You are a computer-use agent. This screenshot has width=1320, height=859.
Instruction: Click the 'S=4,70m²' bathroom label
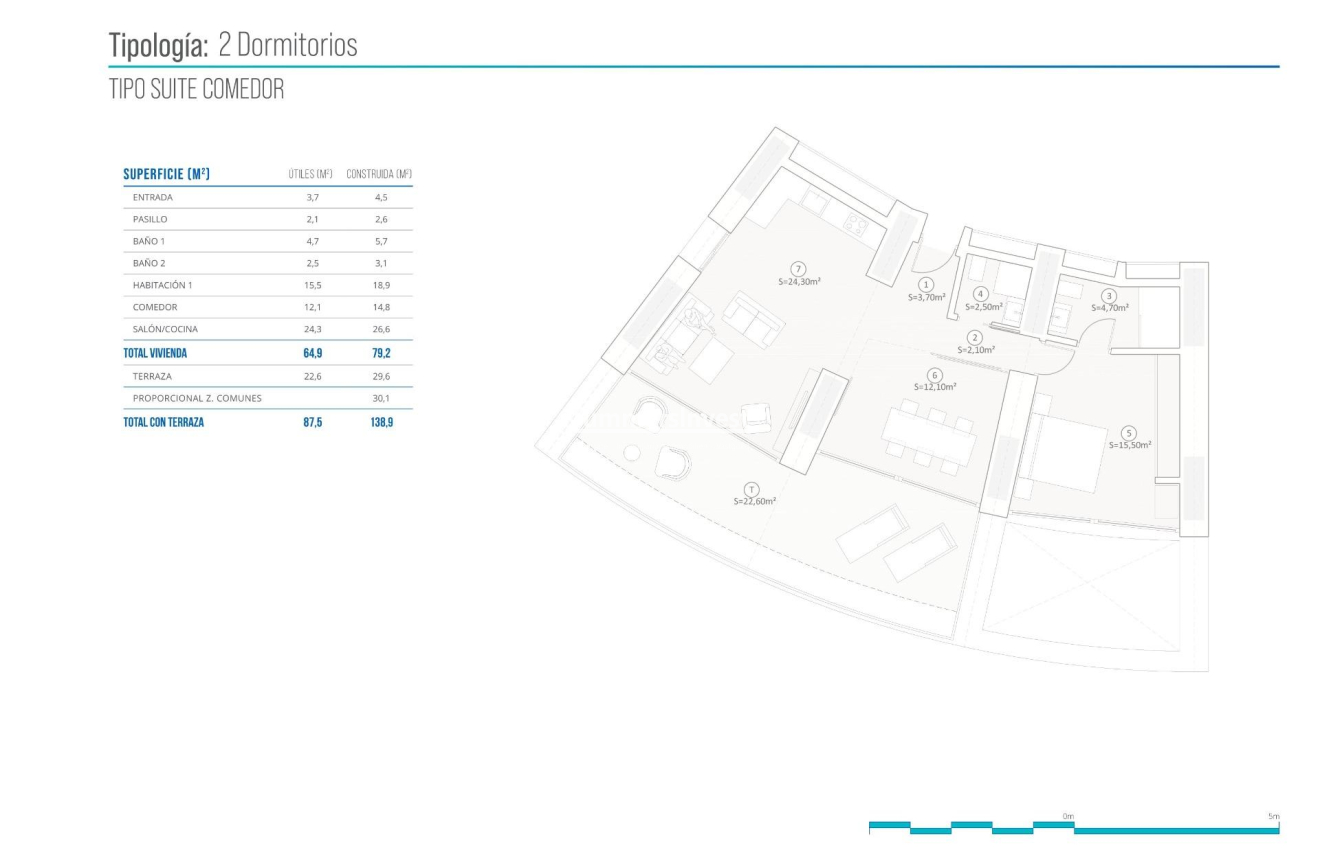[x=1110, y=308]
